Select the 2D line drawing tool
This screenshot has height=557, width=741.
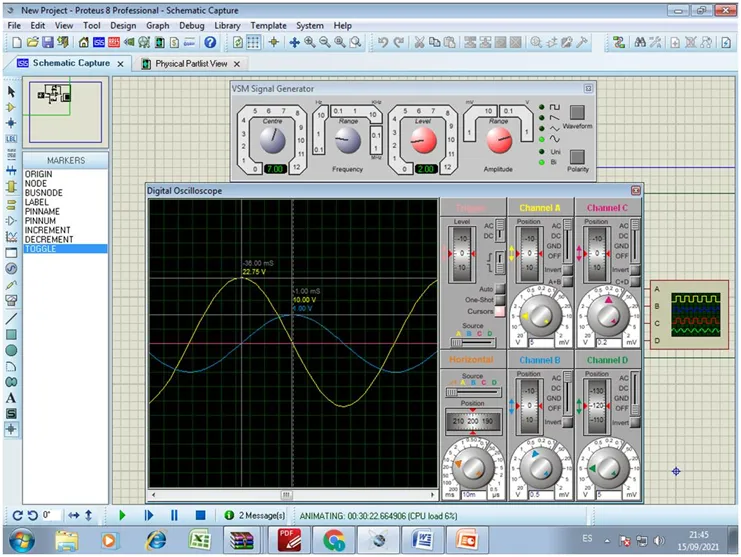(x=11, y=319)
